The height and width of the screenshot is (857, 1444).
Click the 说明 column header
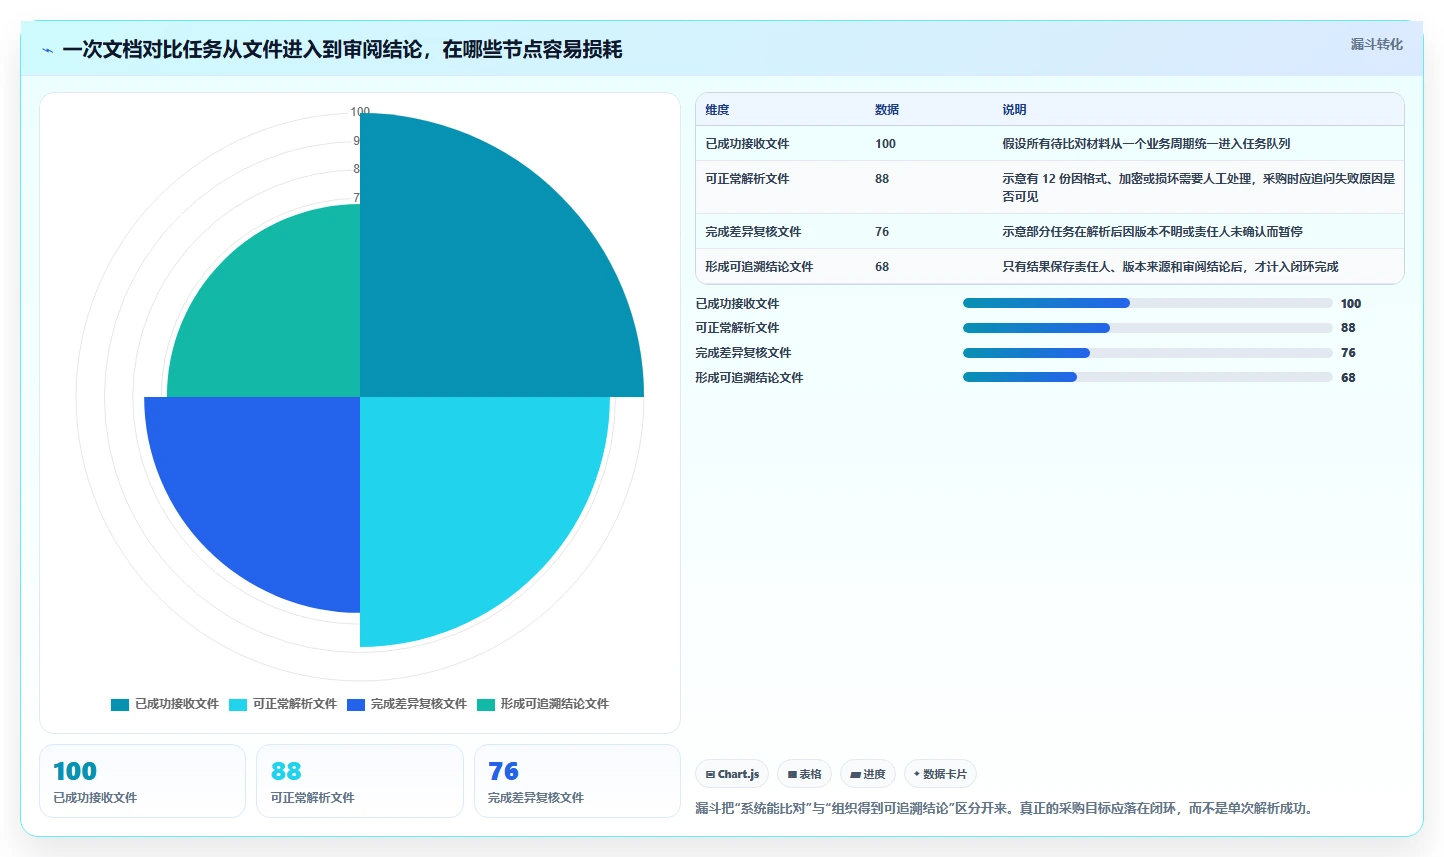coord(1014,110)
